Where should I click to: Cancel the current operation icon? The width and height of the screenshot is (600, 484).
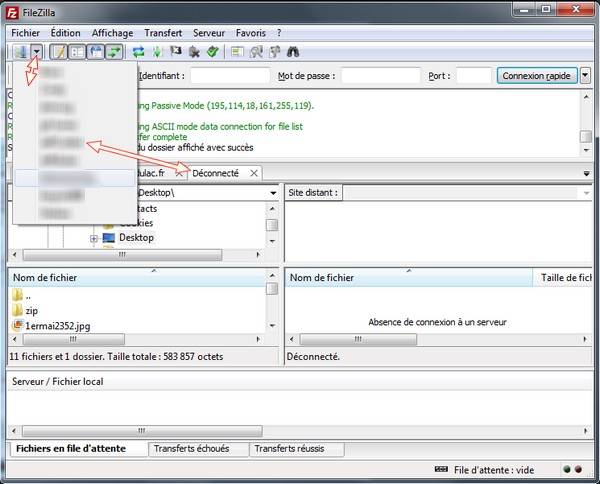(176, 52)
